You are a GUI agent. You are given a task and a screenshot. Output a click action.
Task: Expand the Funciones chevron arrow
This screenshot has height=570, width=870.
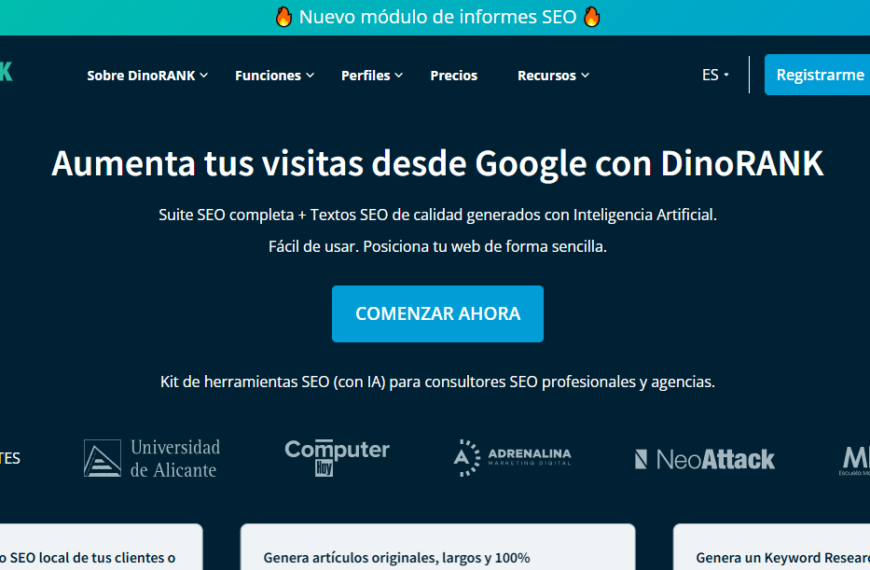coord(310,75)
